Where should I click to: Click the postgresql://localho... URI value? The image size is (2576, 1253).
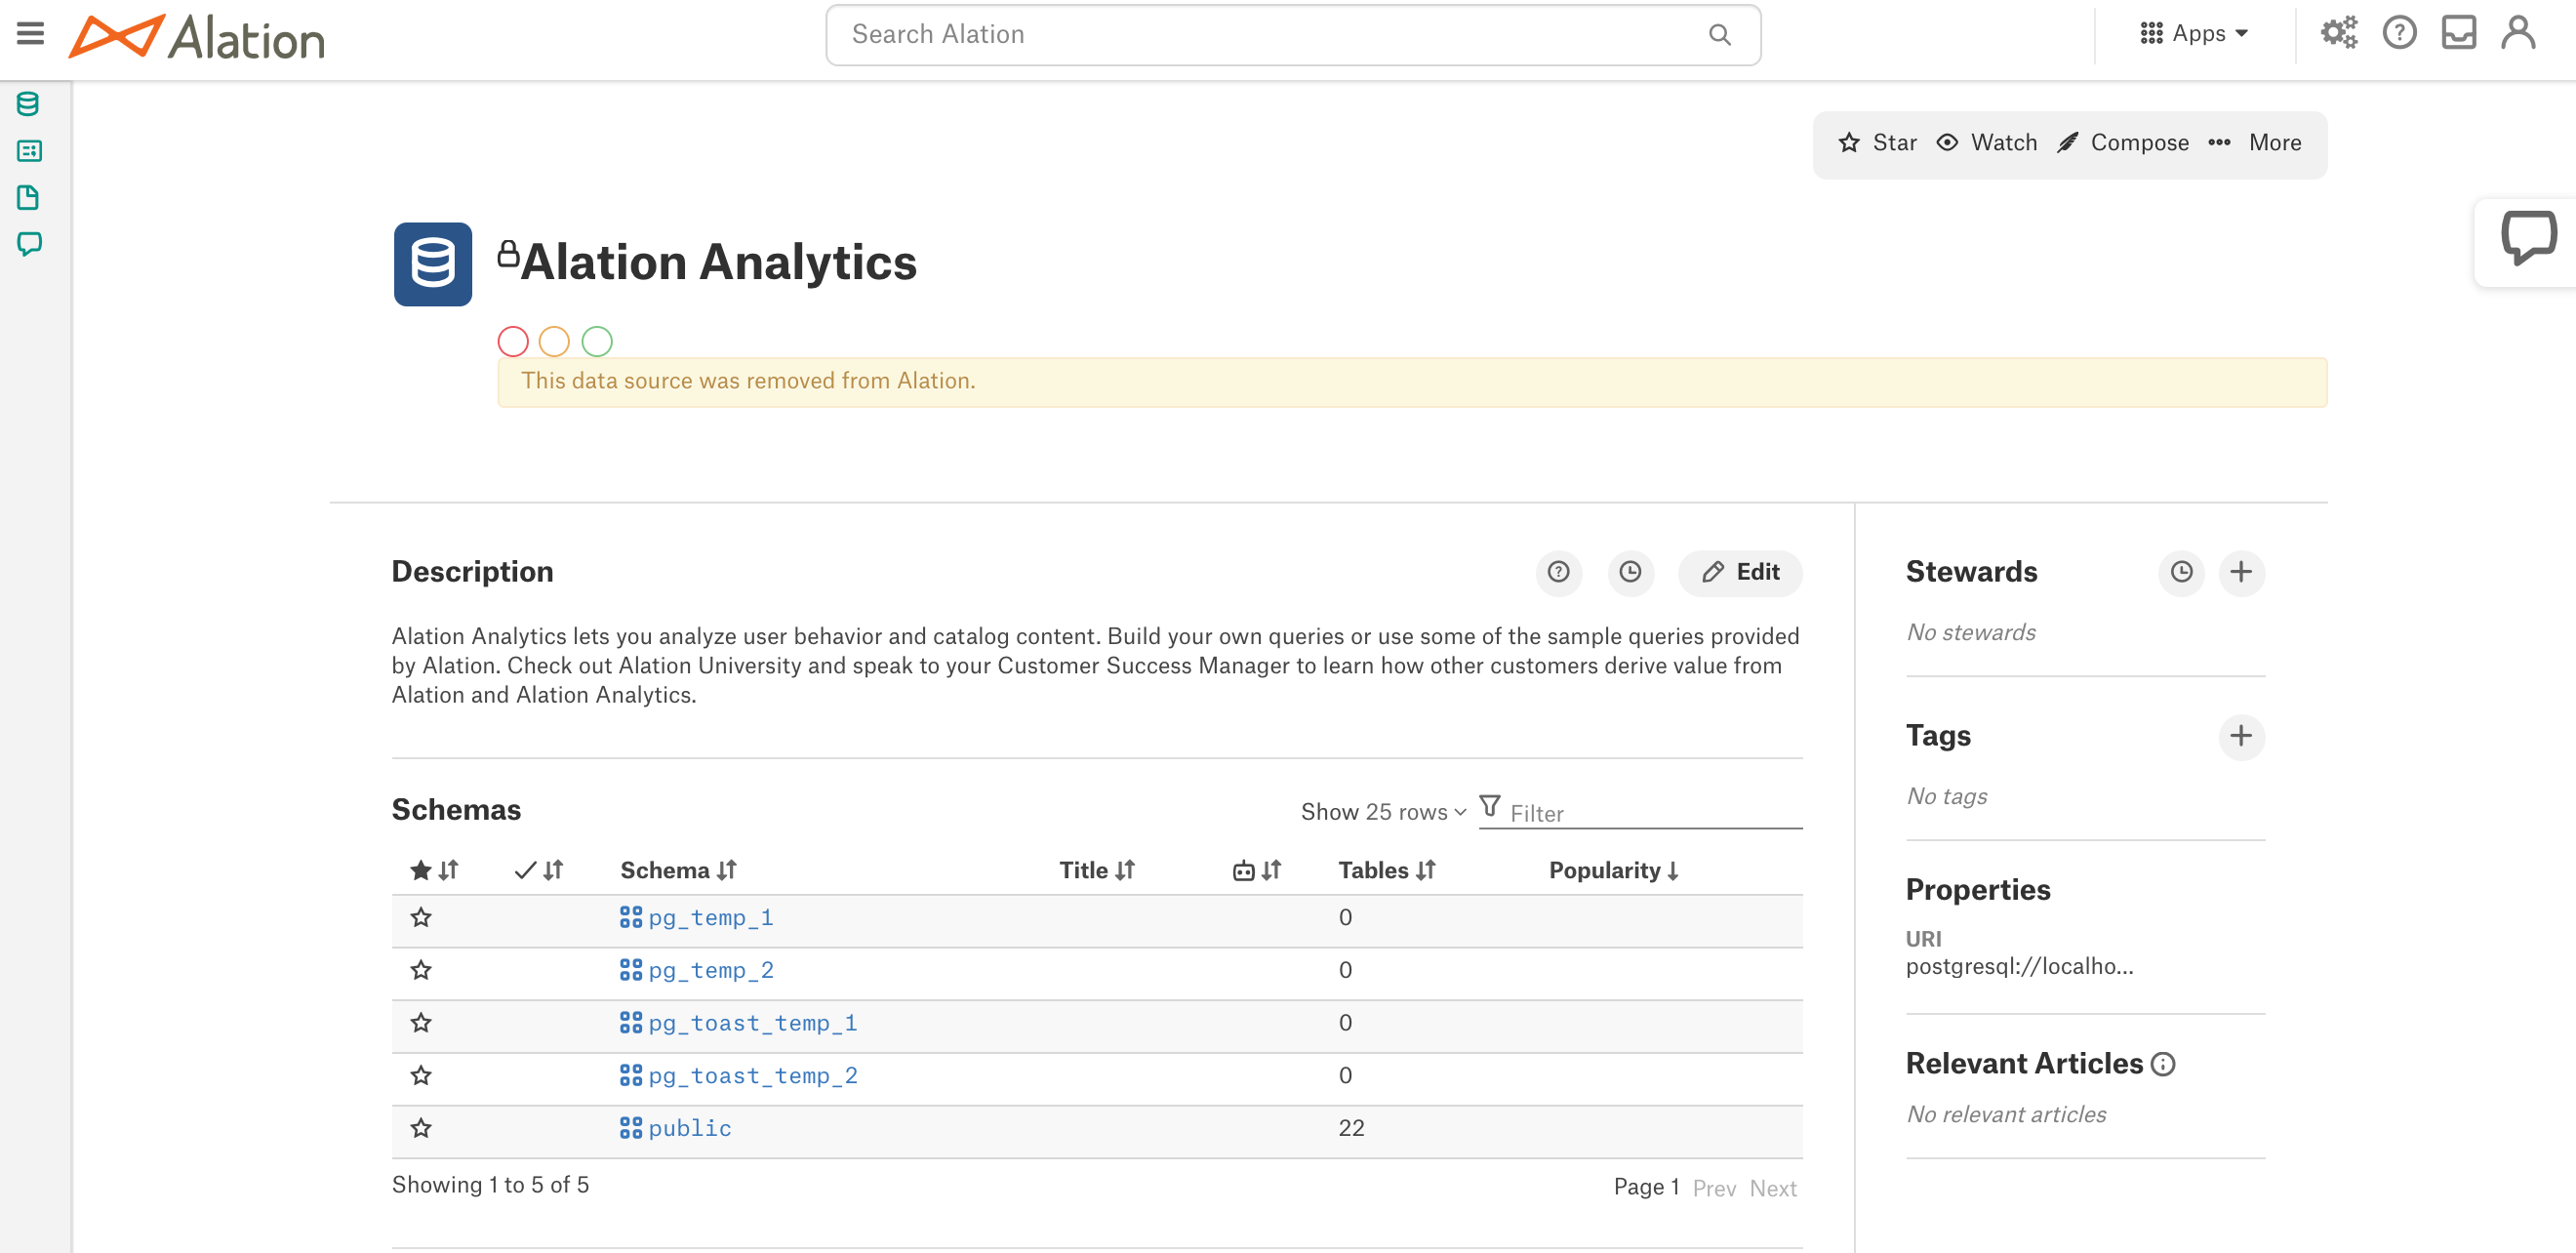point(2019,966)
